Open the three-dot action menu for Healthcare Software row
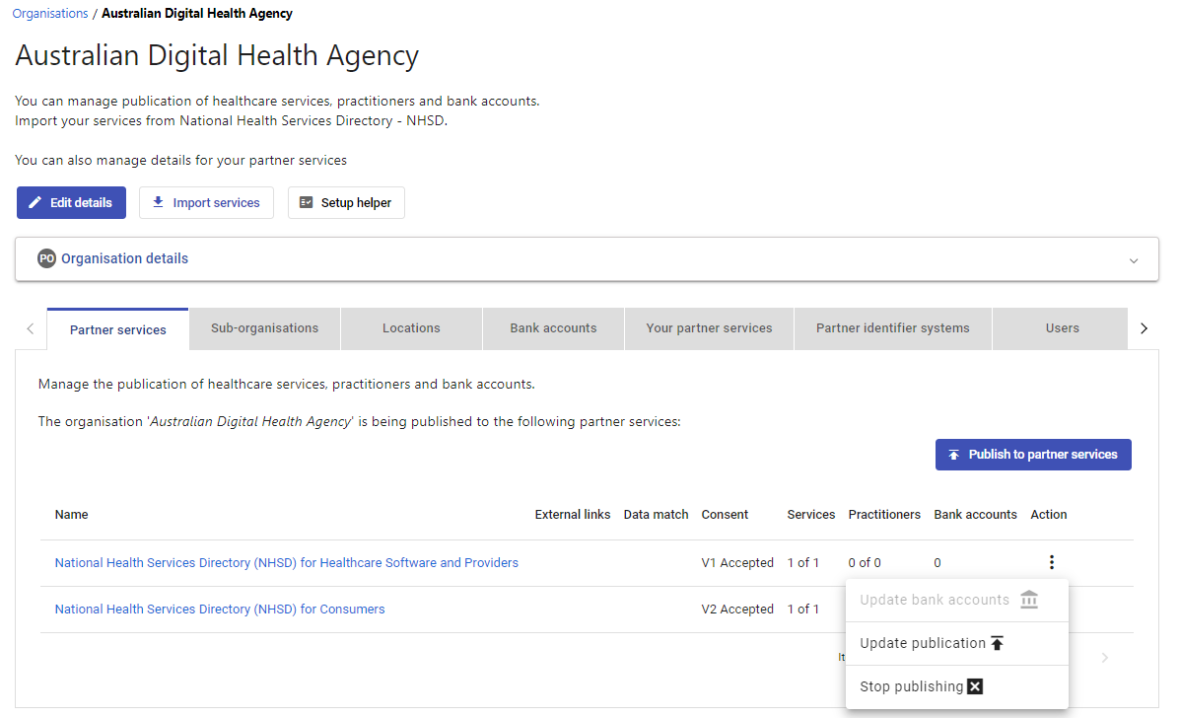The image size is (1180, 718). pyautogui.click(x=1051, y=562)
